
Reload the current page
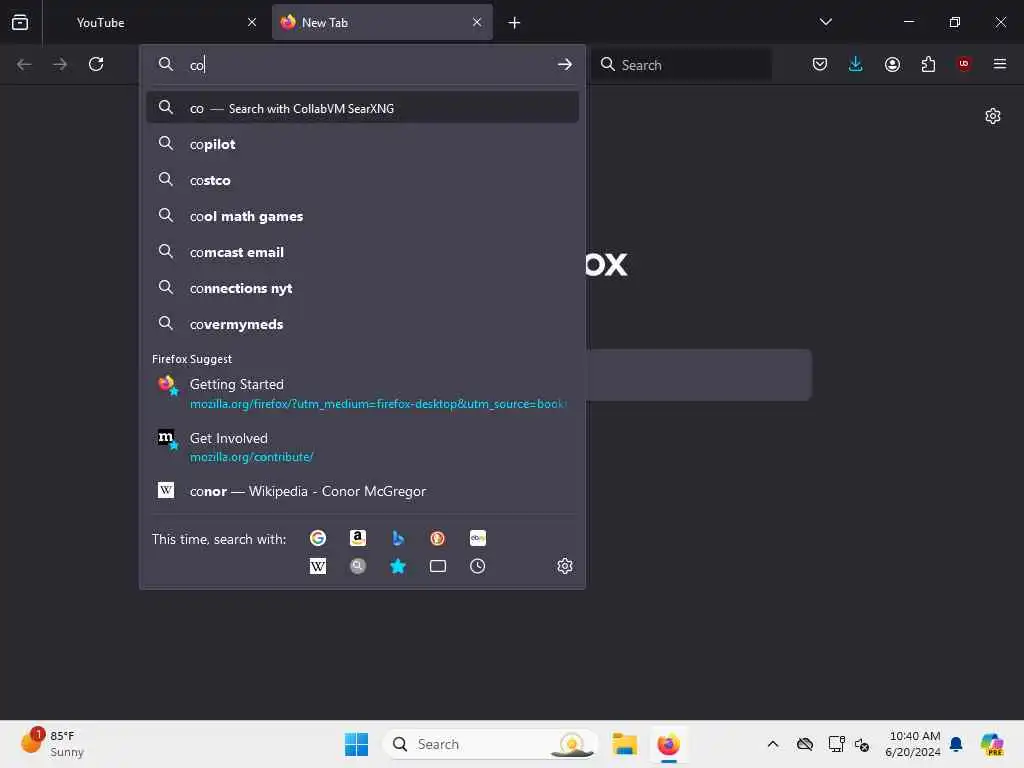pos(96,64)
